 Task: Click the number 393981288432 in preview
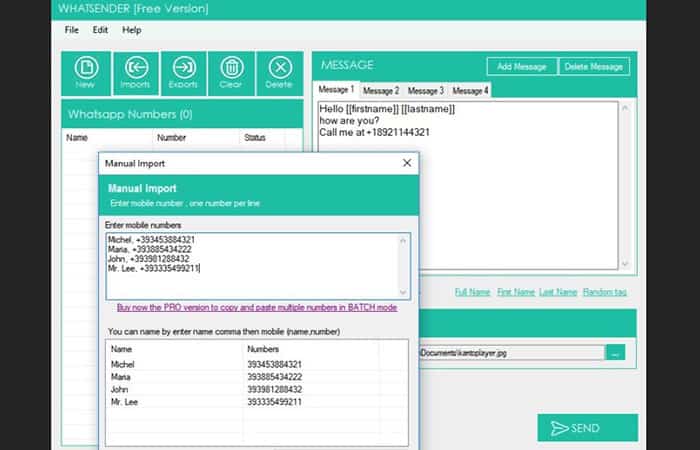point(275,389)
